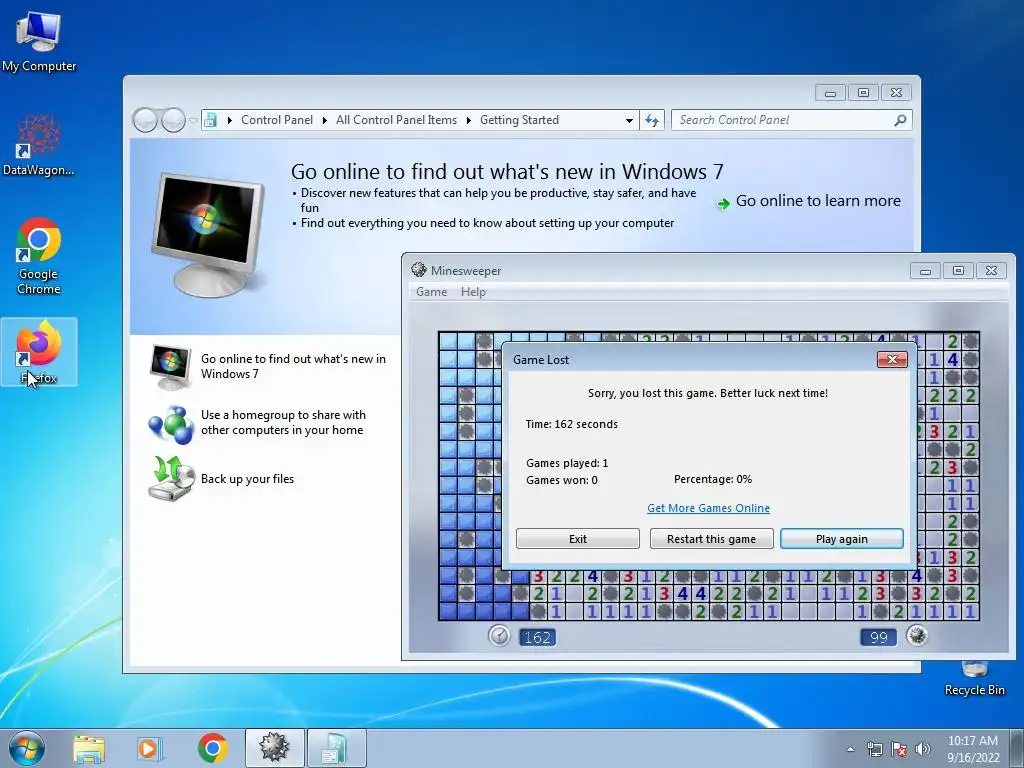Click Play again button
The height and width of the screenshot is (768, 1024).
[842, 539]
